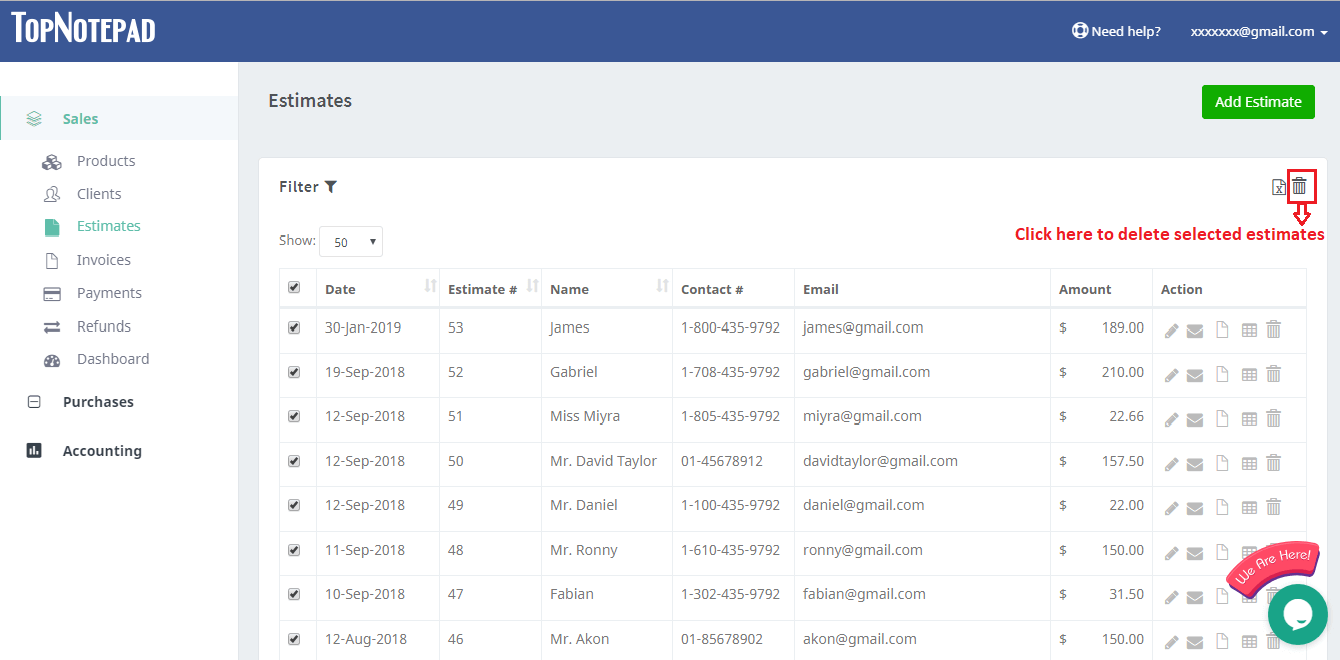Screen dimensions: 1340x660
Task: Edit Gabriel's estimate using the pencil icon
Action: pyautogui.click(x=1172, y=375)
